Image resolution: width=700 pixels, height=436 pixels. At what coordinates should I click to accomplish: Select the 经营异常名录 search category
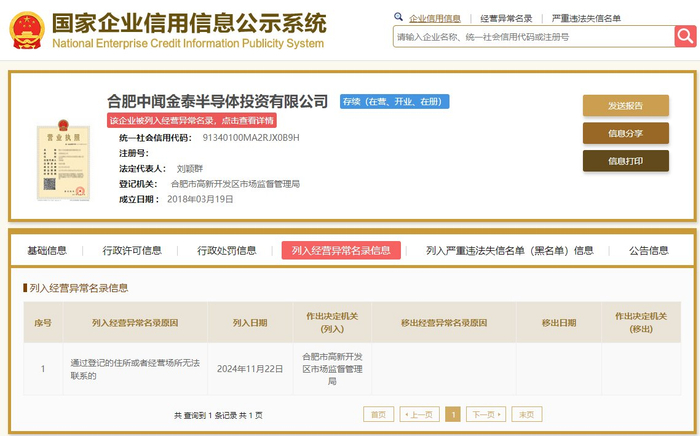coord(506,18)
